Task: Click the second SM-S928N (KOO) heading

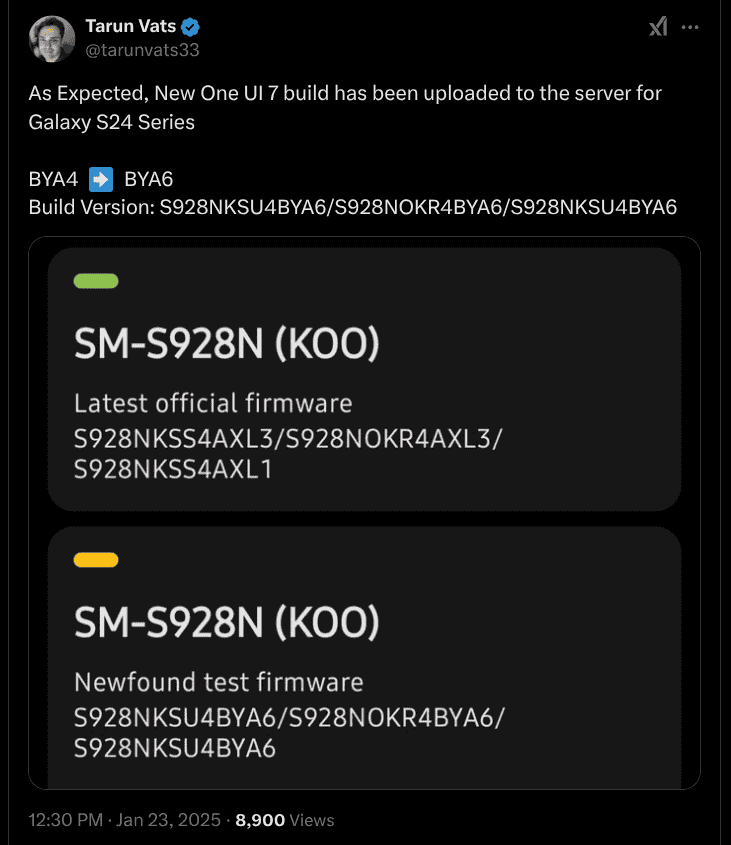Action: pos(226,622)
